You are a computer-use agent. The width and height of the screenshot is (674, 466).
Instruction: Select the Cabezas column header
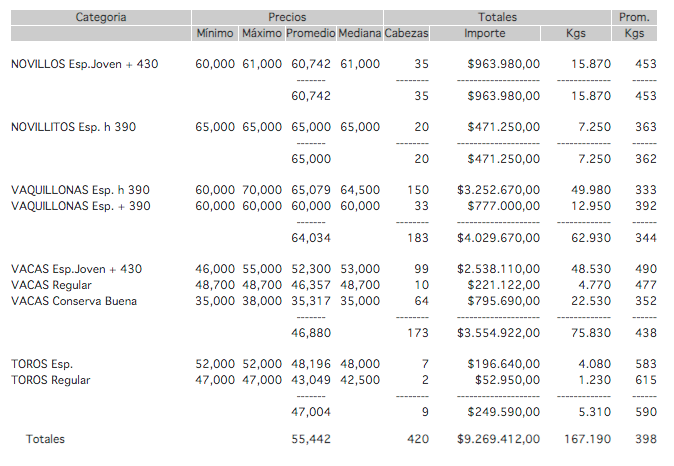pos(406,33)
